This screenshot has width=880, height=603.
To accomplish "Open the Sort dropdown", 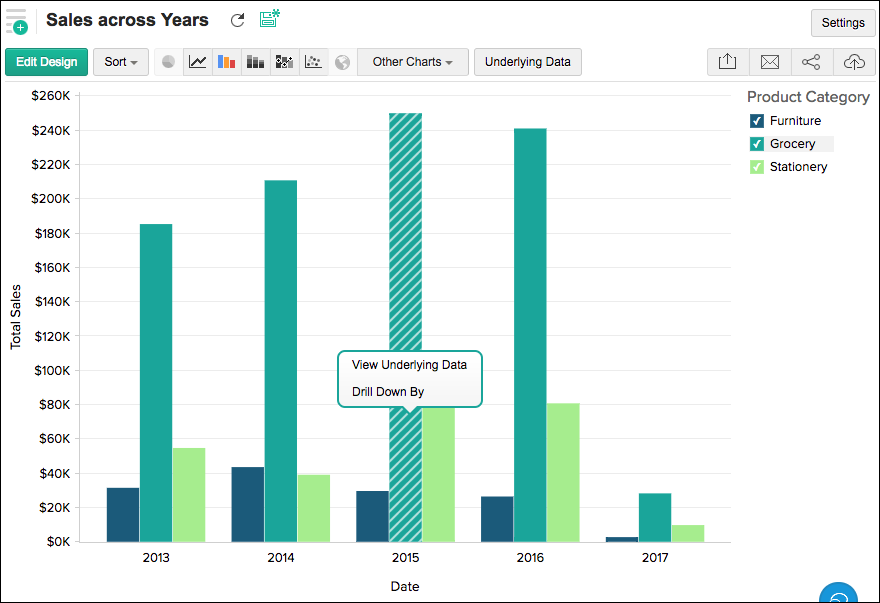I will pos(121,62).
